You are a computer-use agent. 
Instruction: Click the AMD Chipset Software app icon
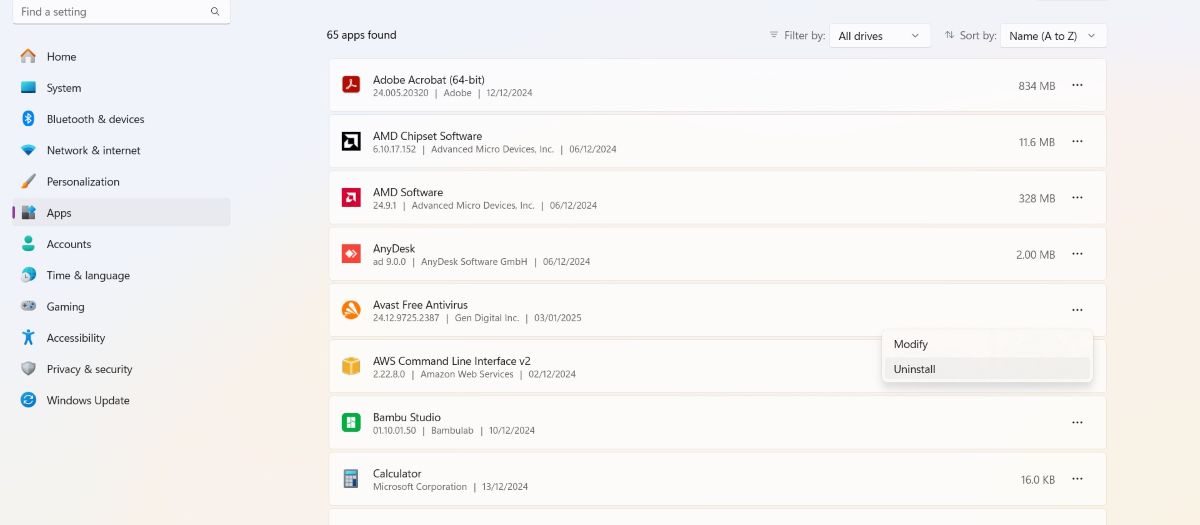[x=351, y=141]
